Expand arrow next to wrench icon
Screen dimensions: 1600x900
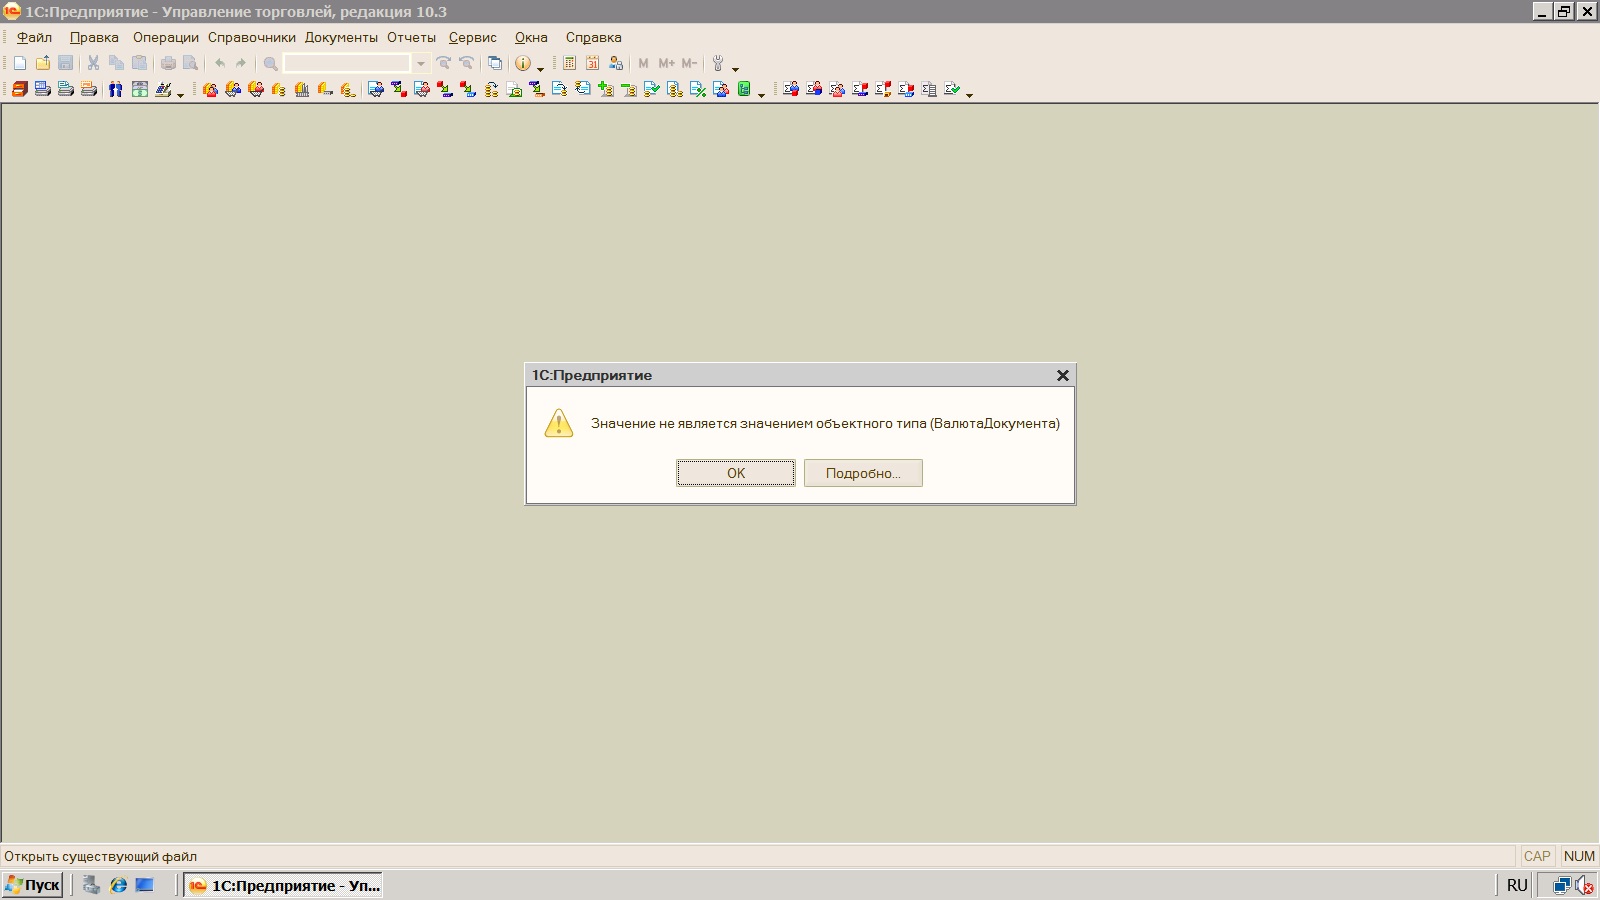point(735,69)
